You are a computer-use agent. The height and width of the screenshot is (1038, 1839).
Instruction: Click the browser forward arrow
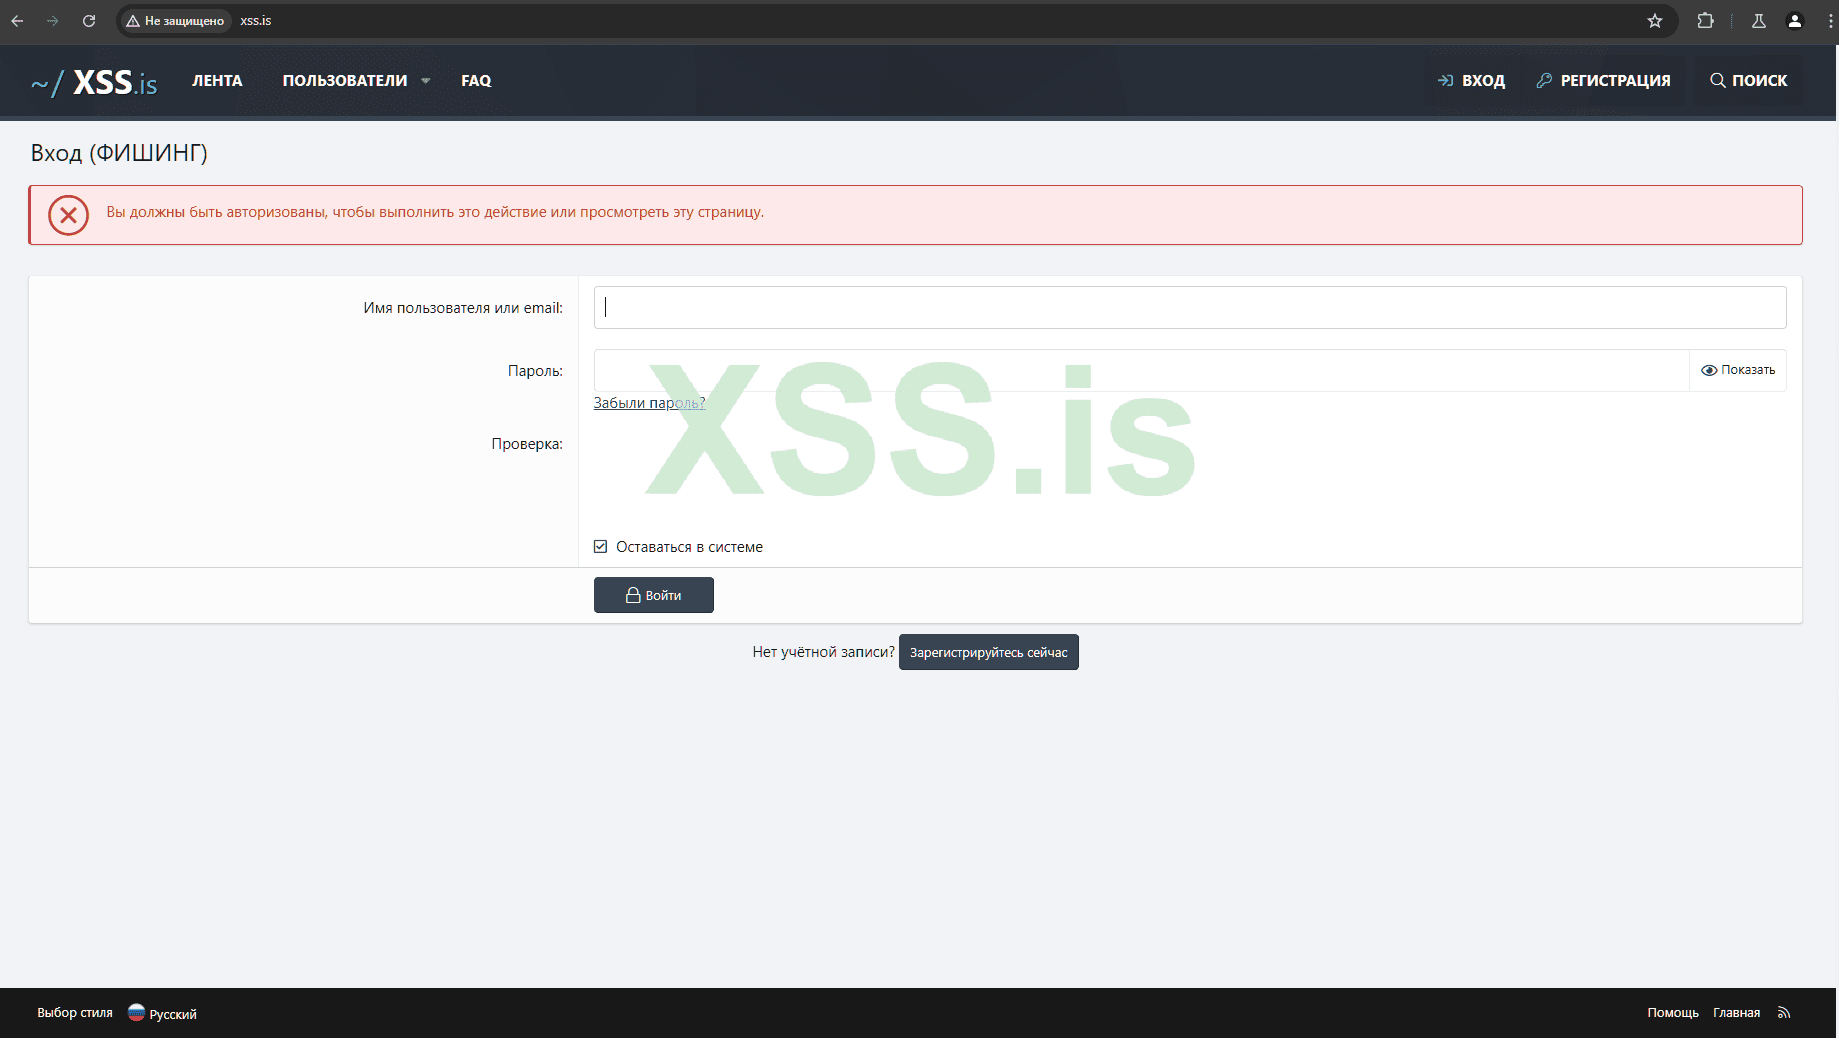pyautogui.click(x=53, y=21)
